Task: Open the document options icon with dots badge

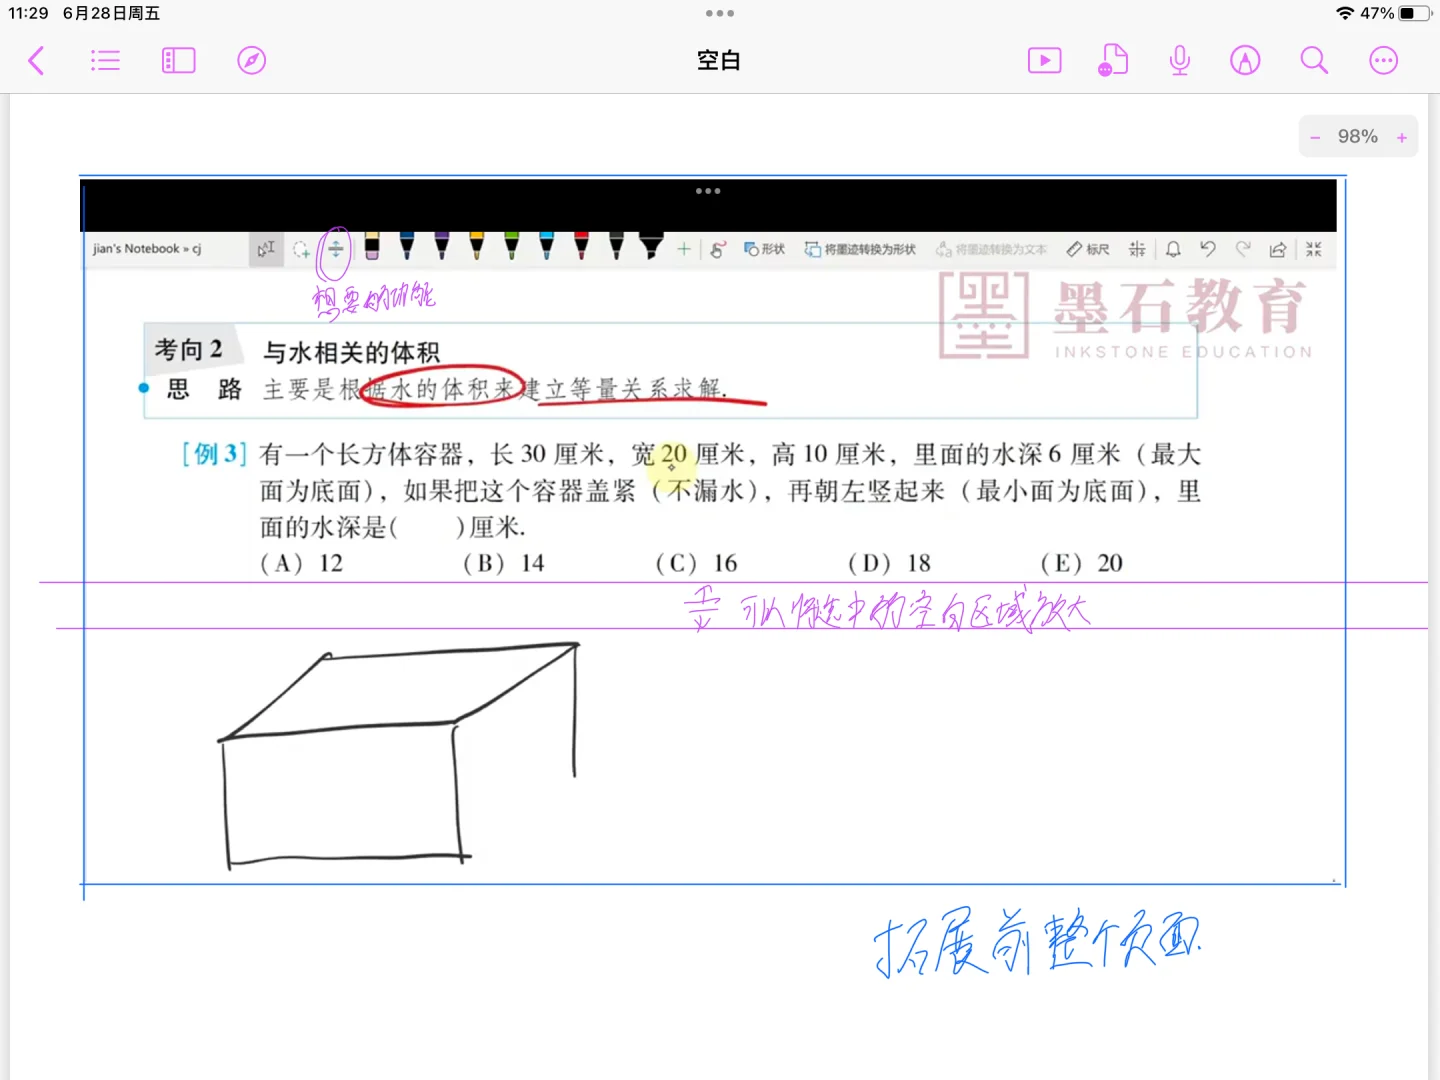Action: (1113, 60)
